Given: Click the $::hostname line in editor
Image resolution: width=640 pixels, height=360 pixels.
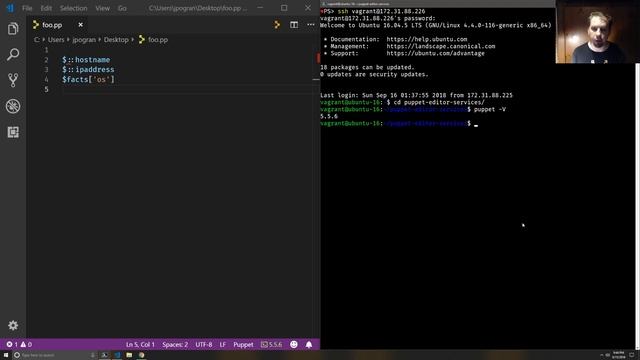Looking at the screenshot, I should click(x=86, y=60).
